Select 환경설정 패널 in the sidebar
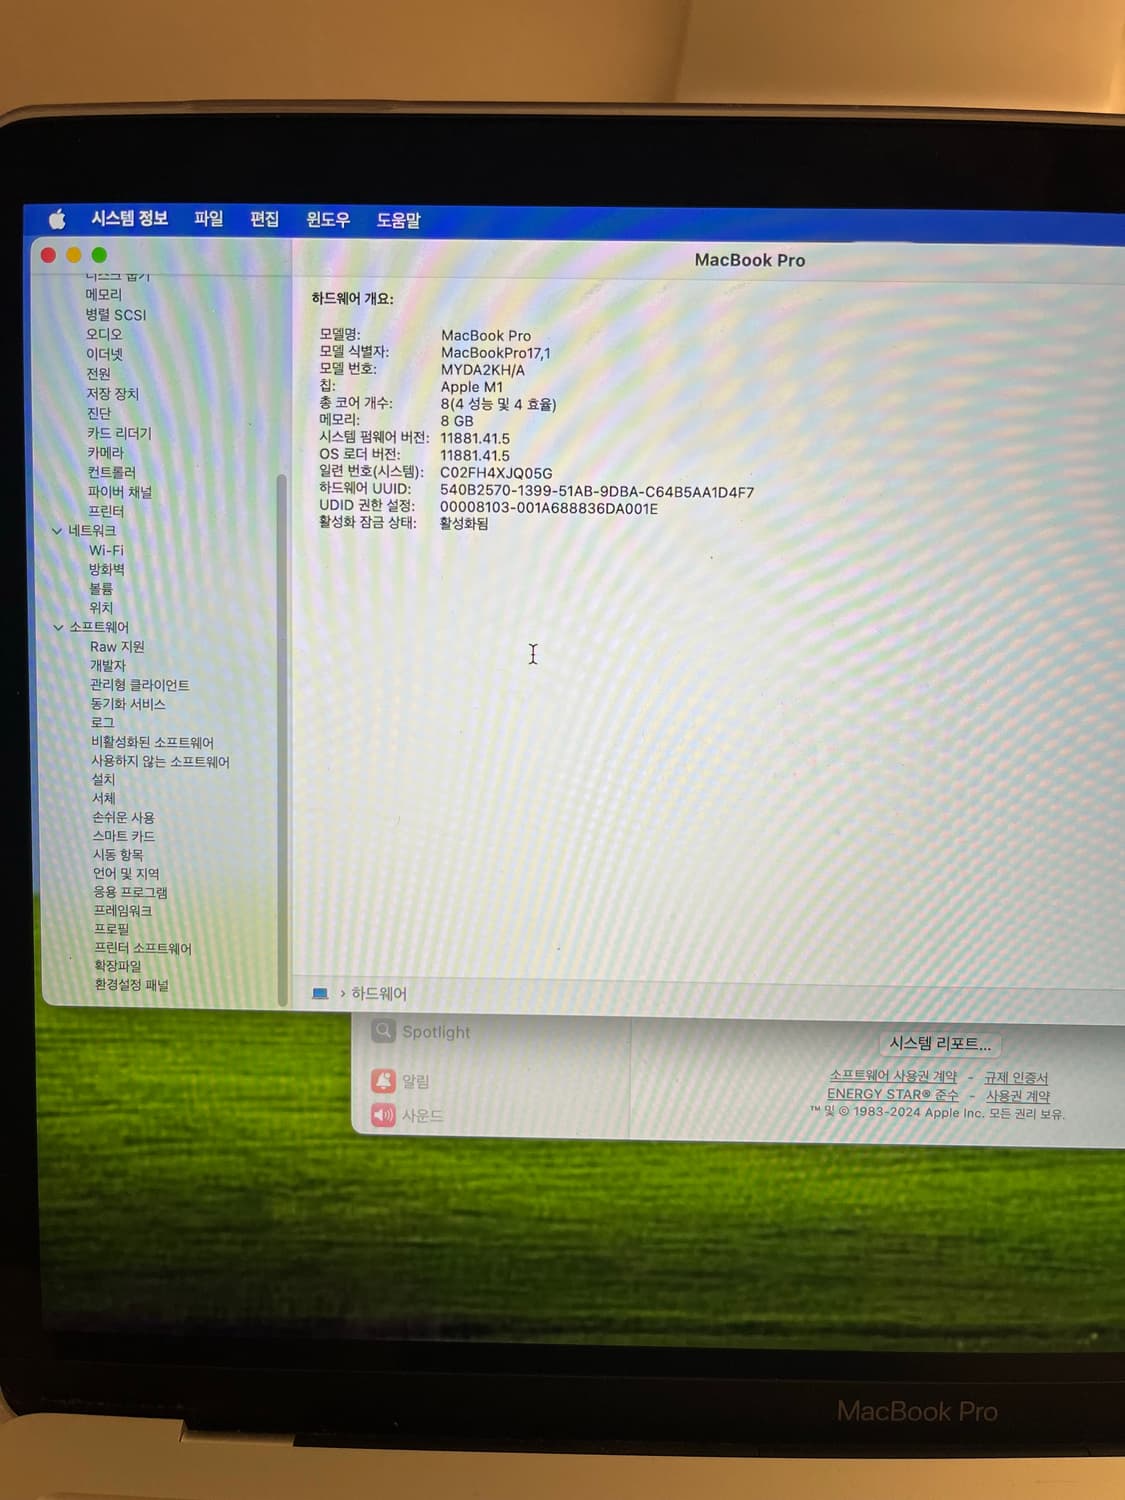The height and width of the screenshot is (1500, 1125). pyautogui.click(x=132, y=985)
